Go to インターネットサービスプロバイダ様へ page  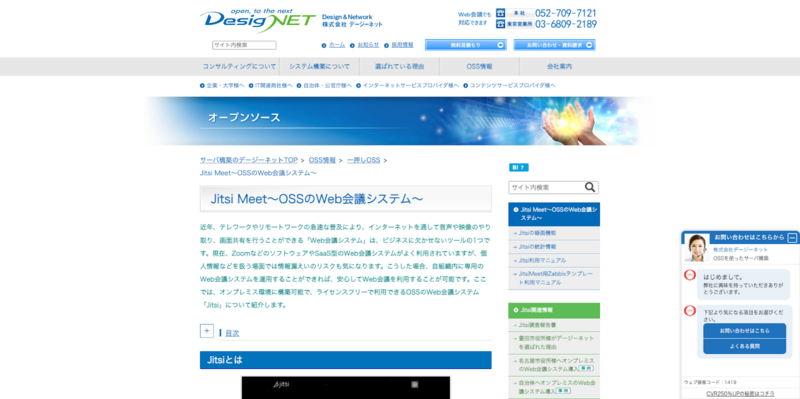[x=411, y=86]
